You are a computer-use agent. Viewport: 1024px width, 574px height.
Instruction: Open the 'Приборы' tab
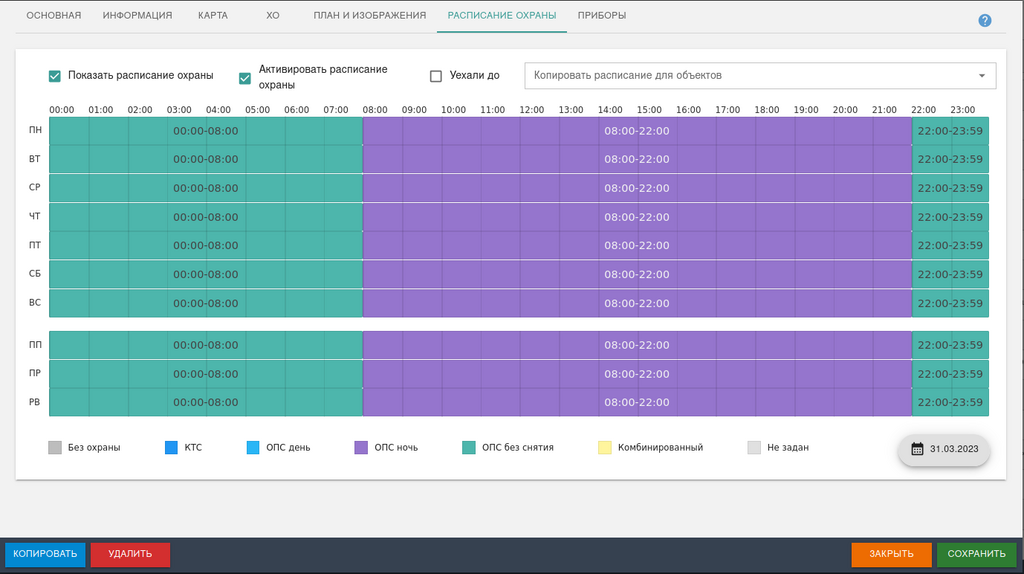tap(602, 16)
